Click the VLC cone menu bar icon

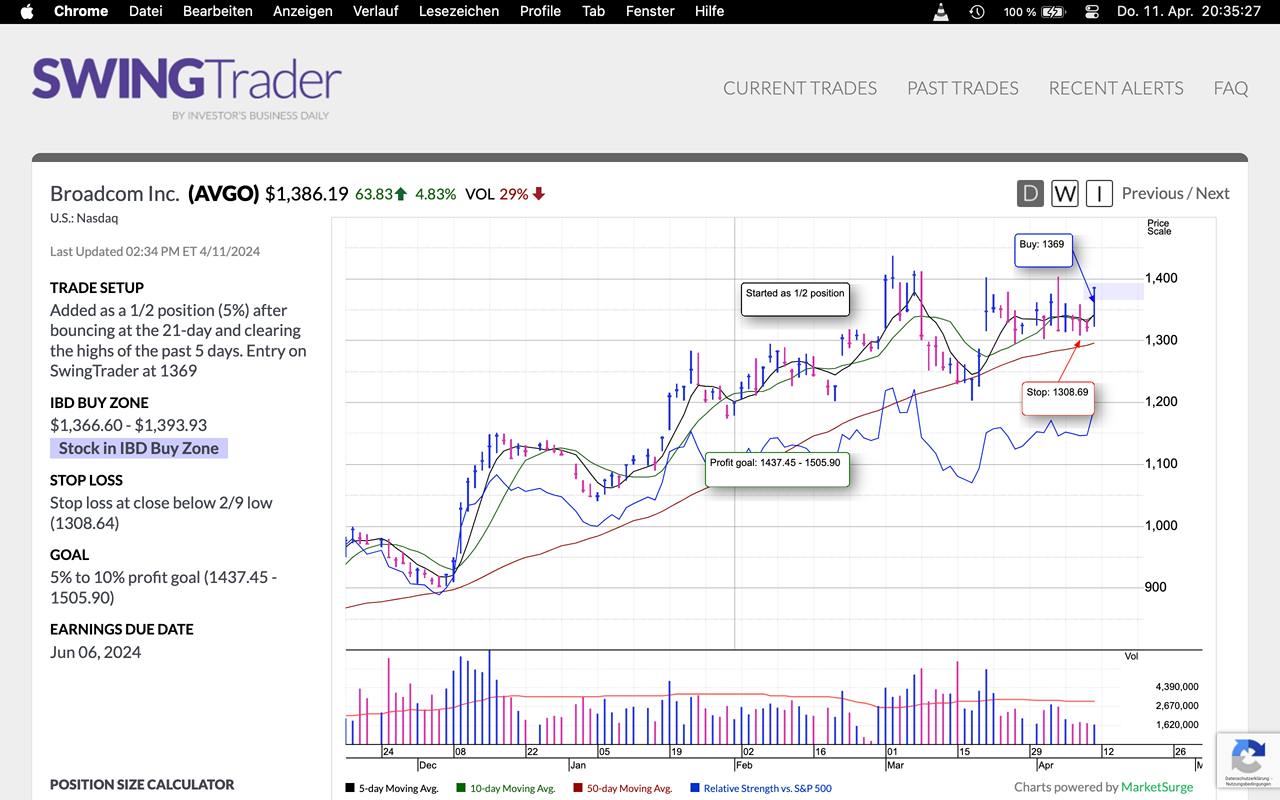coord(941,11)
